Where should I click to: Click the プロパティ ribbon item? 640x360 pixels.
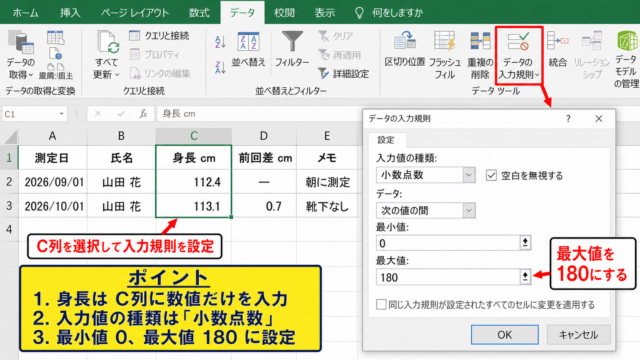pos(155,54)
